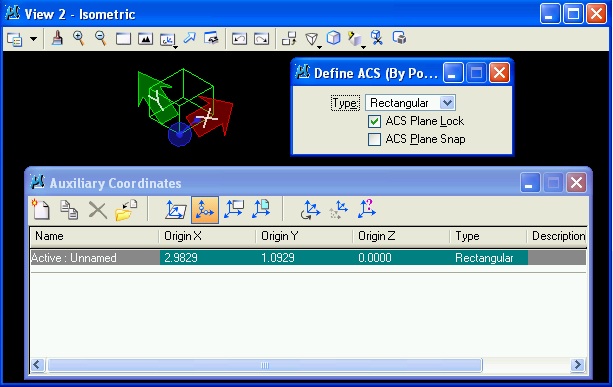
Task: Click the Fit View icon
Action: [x=145, y=39]
